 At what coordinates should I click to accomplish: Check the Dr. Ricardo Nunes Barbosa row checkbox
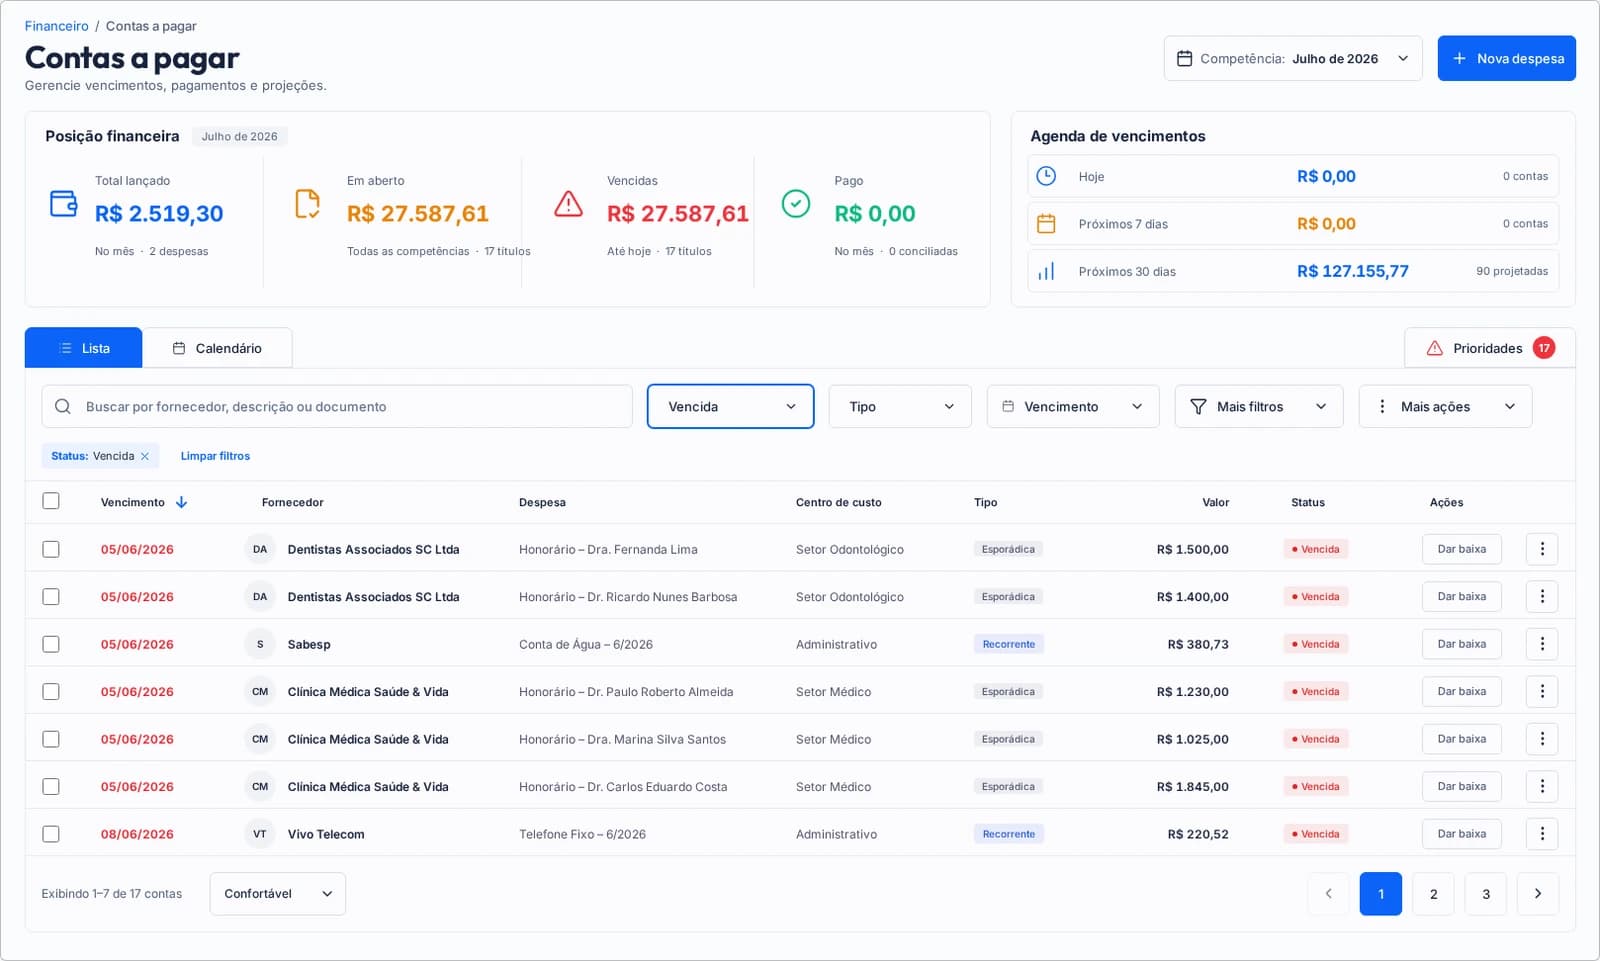click(x=51, y=596)
